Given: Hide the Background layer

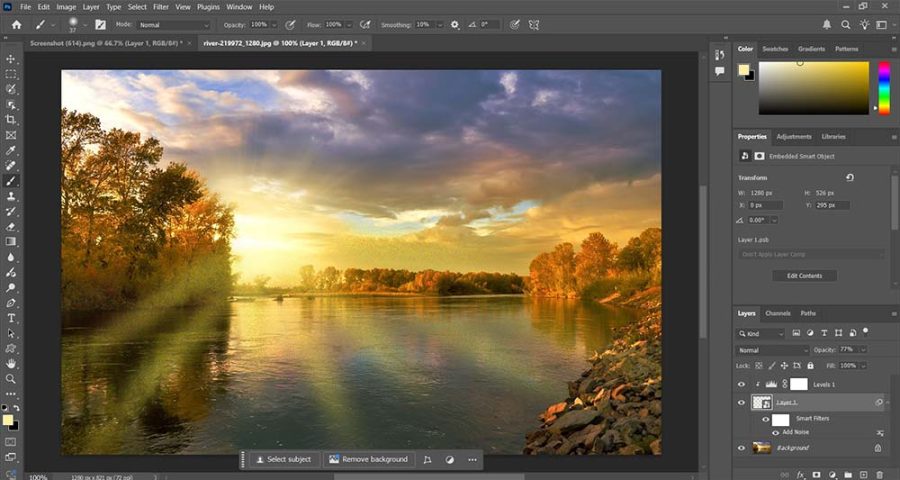Looking at the screenshot, I should click(x=741, y=448).
